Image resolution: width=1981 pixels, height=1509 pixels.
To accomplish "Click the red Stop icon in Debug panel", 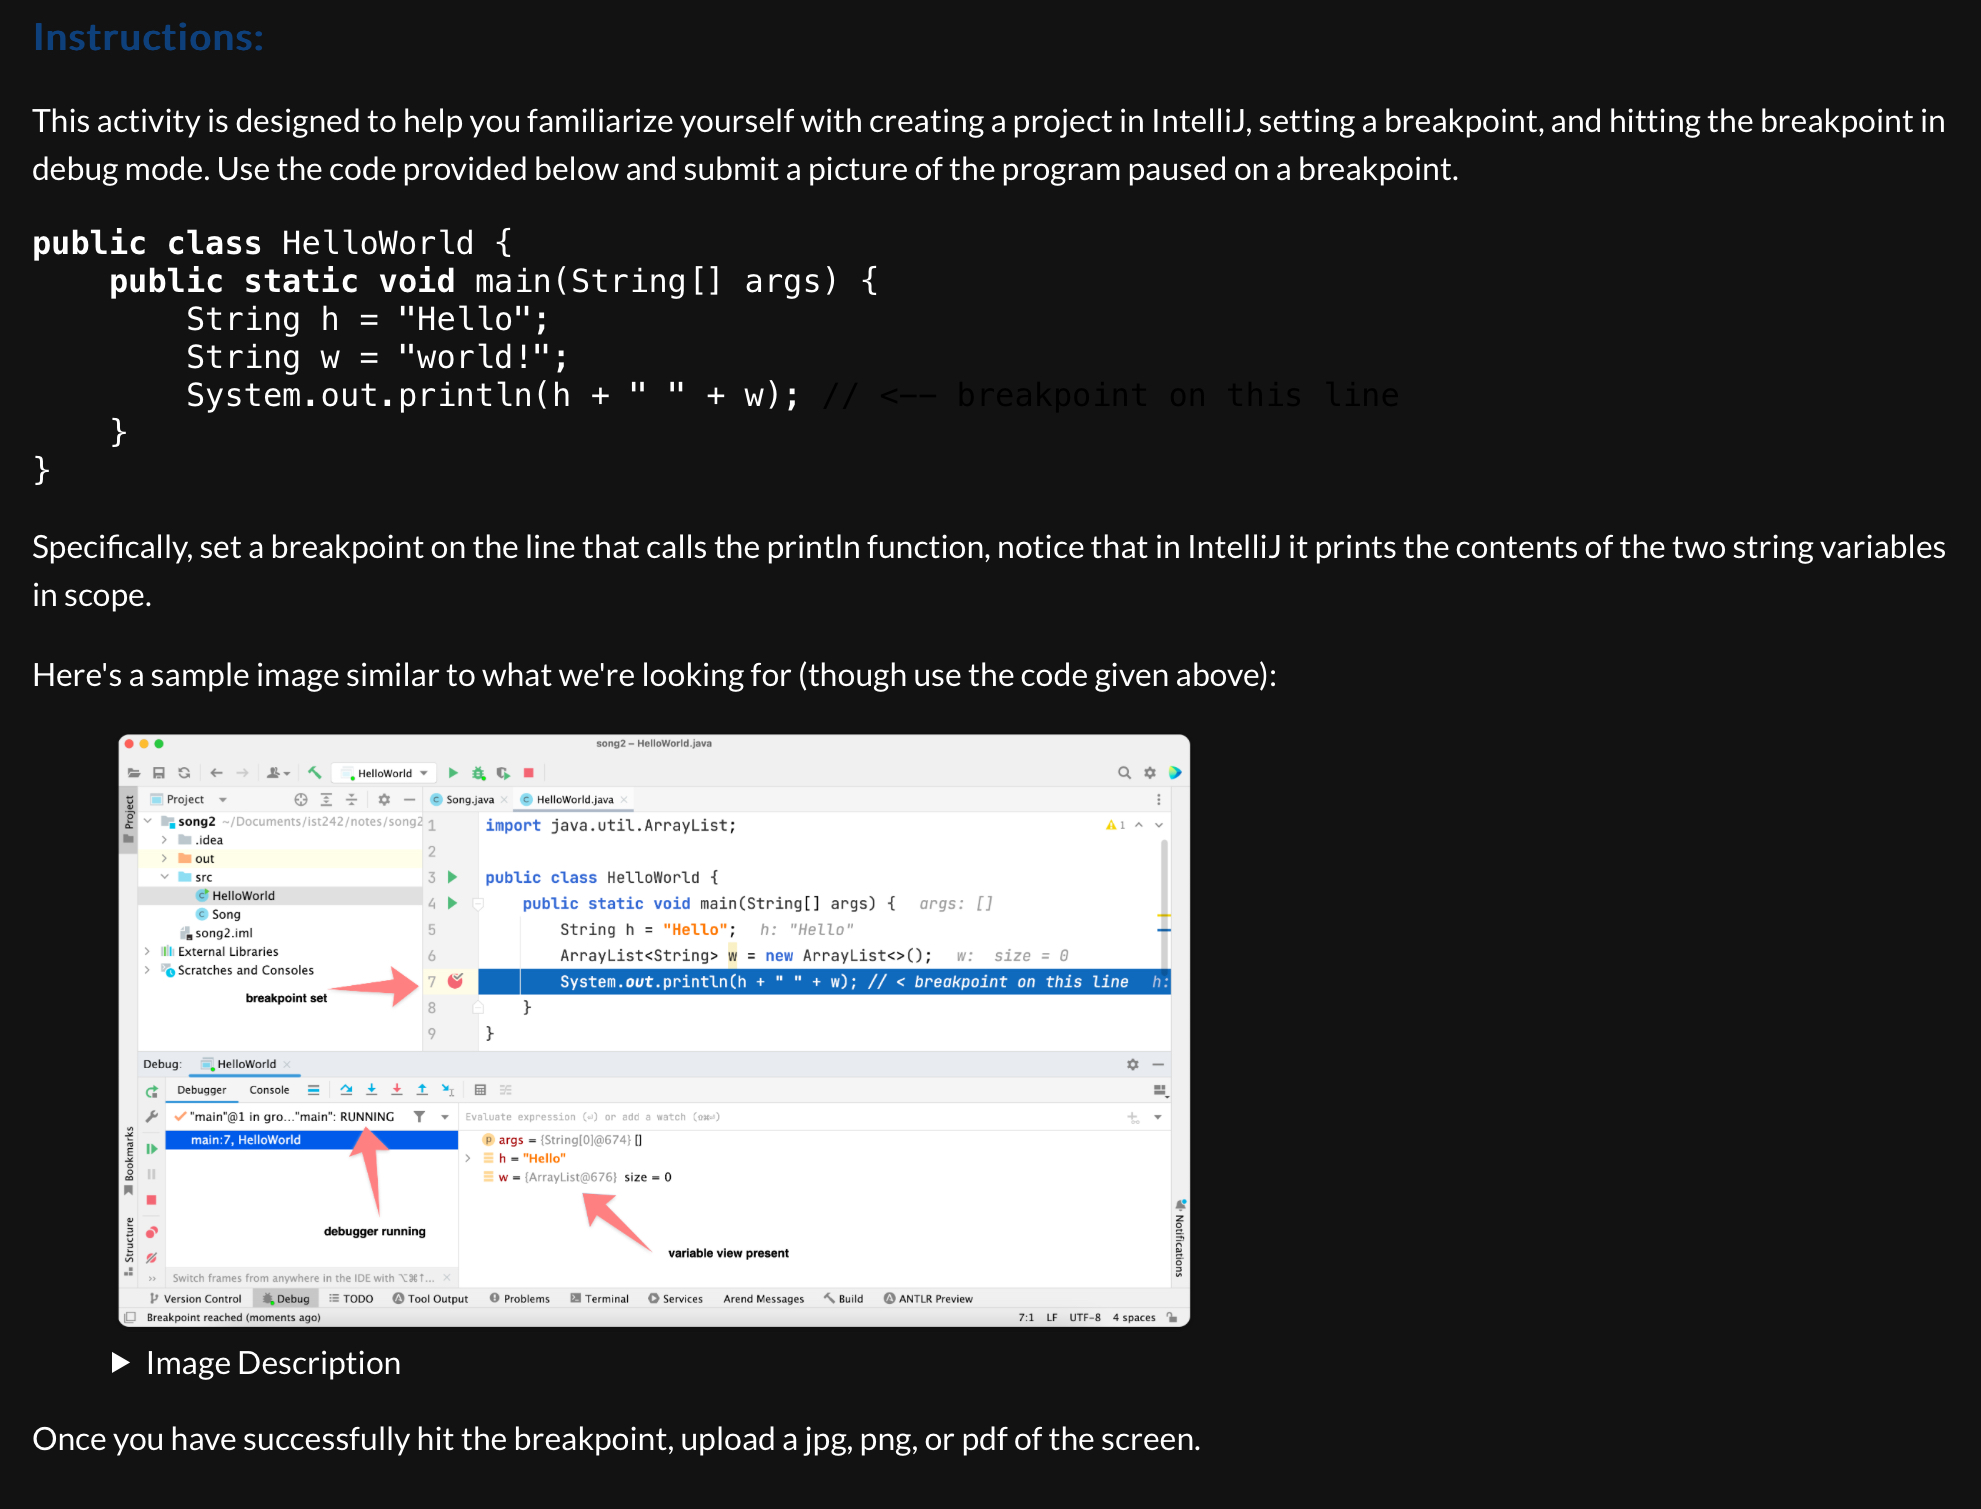I will (x=151, y=1199).
